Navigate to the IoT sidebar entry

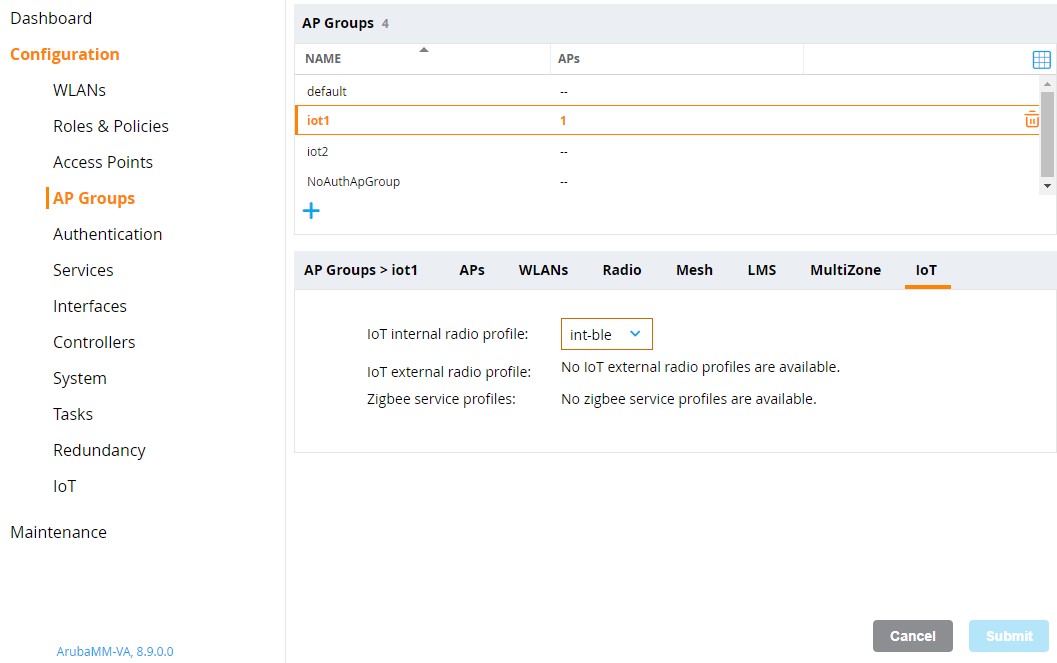(x=64, y=486)
